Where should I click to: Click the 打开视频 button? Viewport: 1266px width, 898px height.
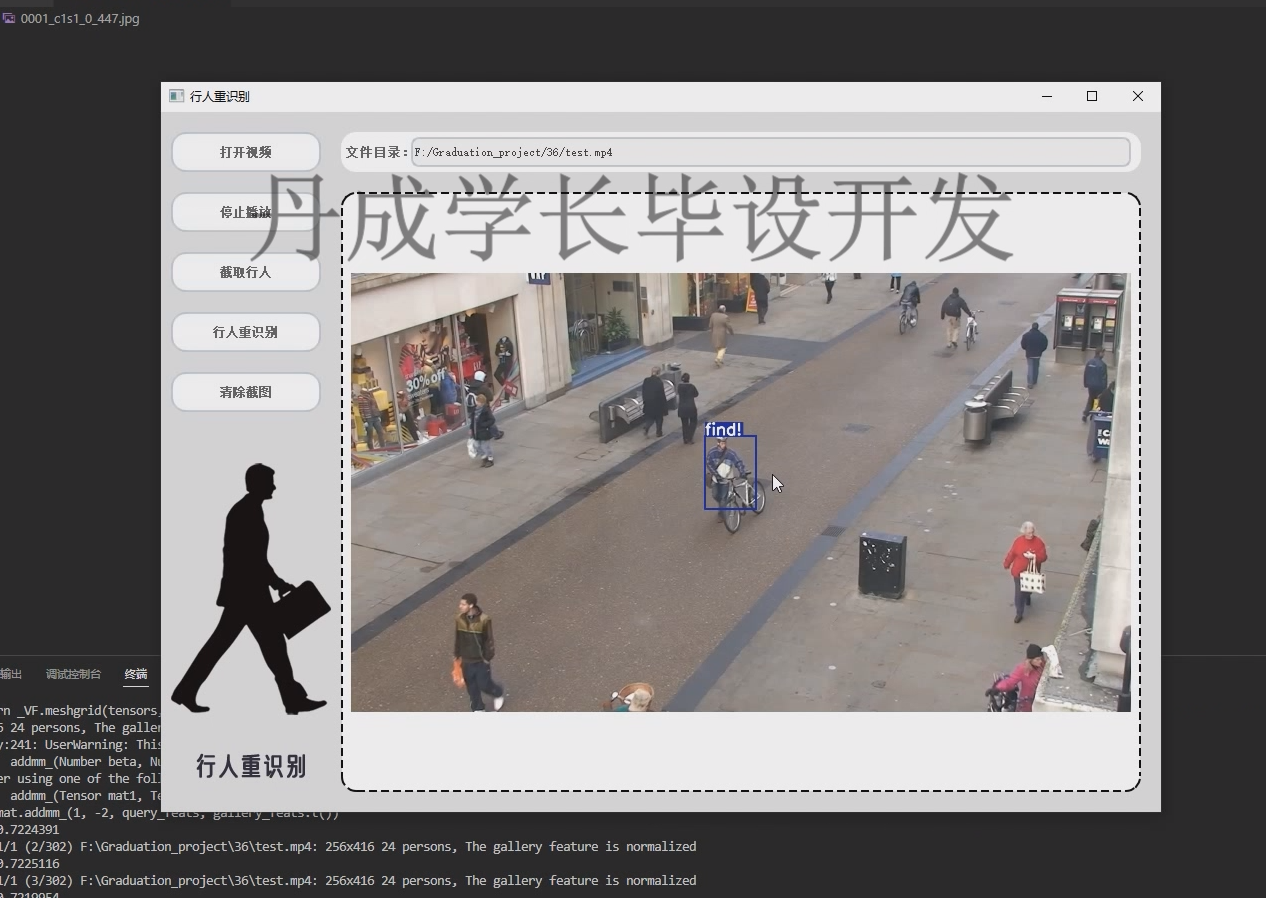[245, 152]
